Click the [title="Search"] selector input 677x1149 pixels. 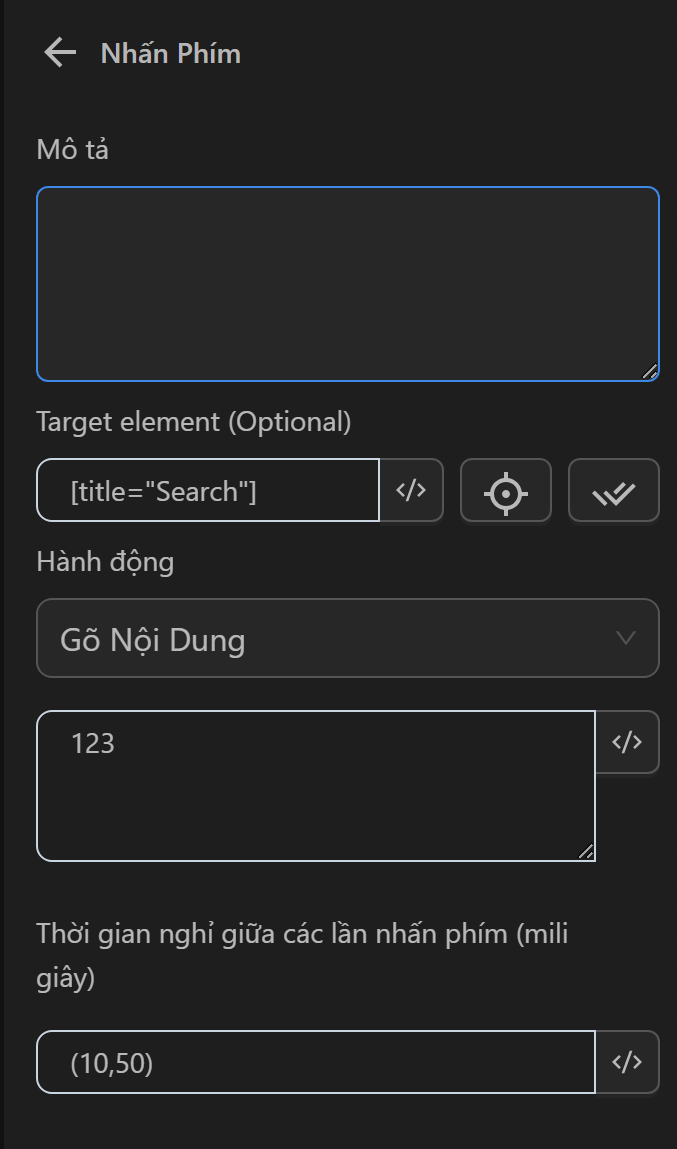coord(208,491)
